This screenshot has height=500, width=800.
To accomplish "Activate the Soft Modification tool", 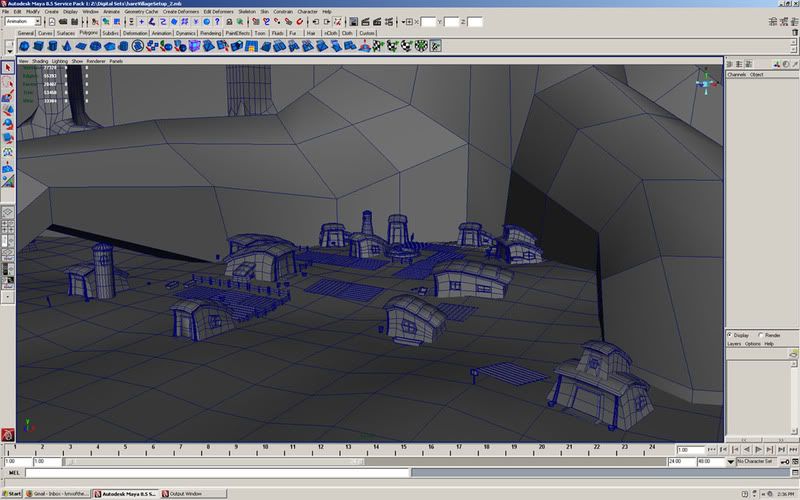I will tap(8, 167).
